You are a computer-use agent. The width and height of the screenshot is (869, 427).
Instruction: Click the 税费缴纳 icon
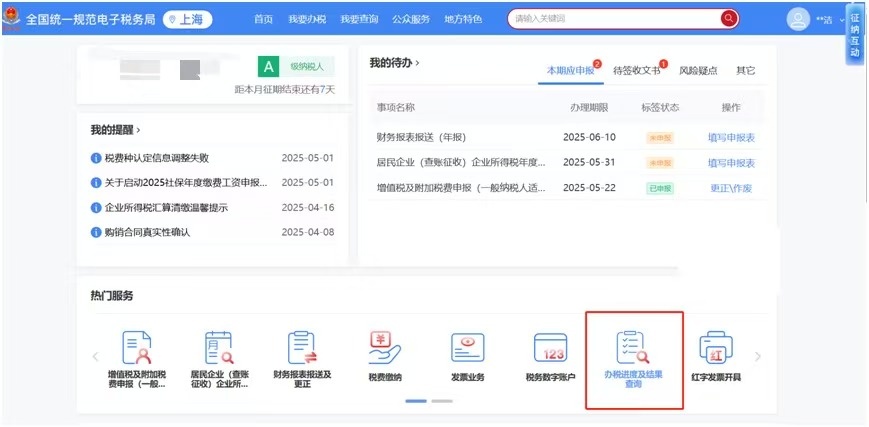coord(385,350)
